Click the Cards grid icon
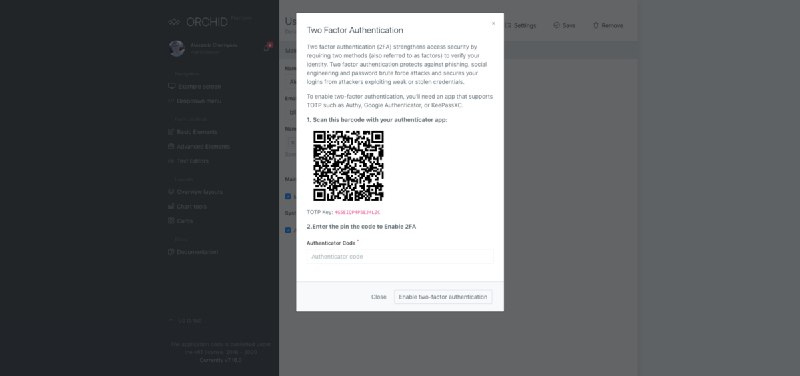Screen dimensions: 800x376 [171, 221]
